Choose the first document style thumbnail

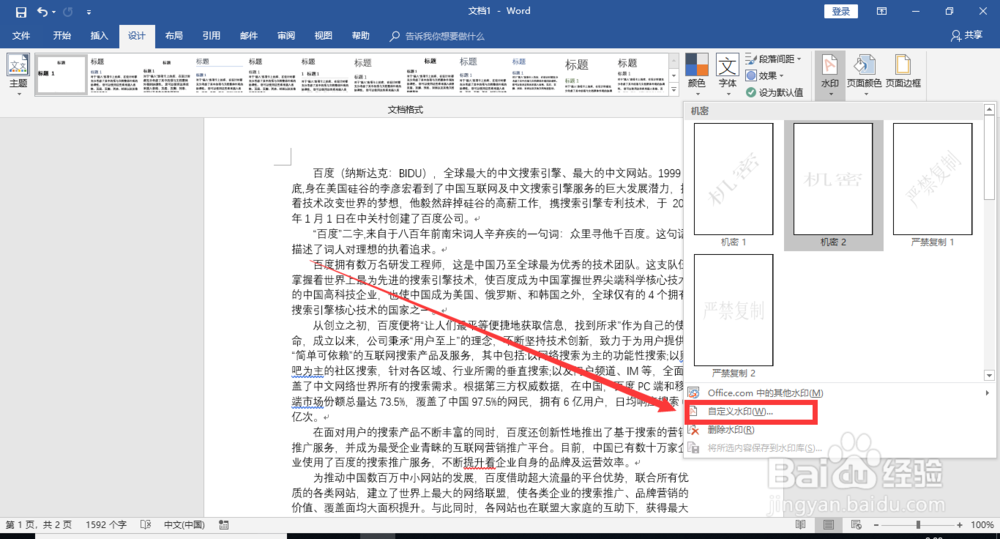point(61,75)
